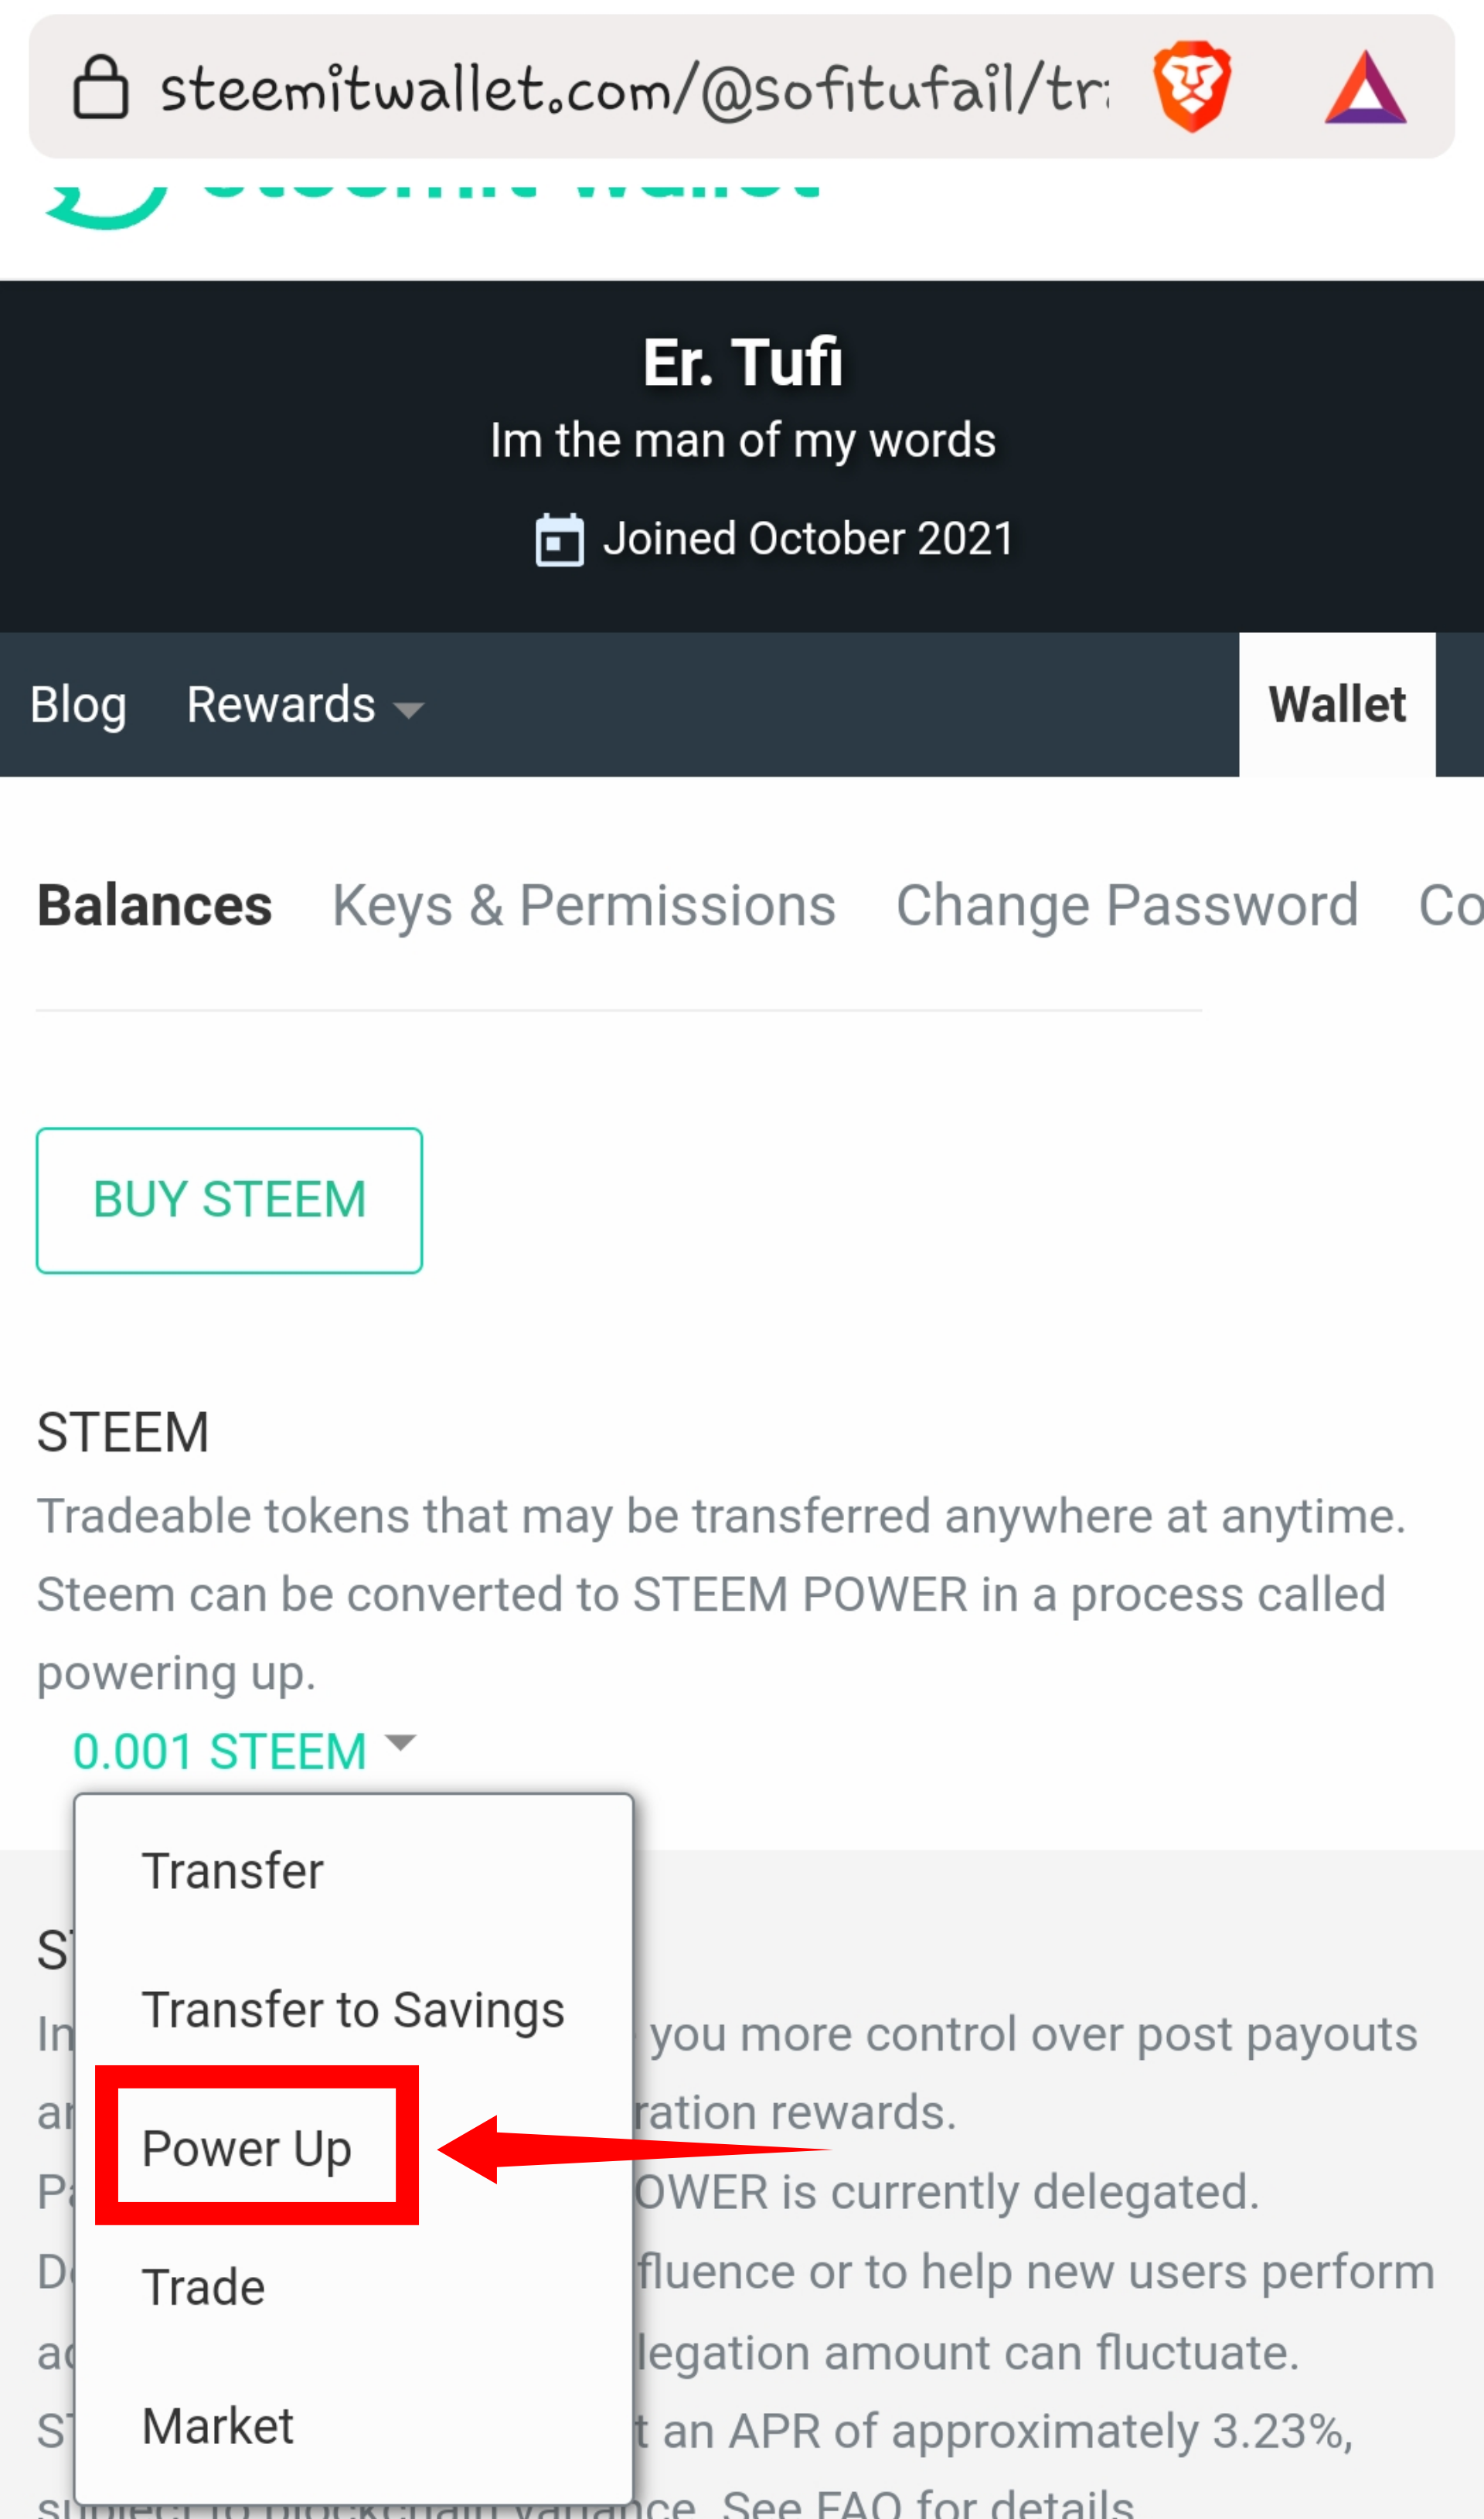Select the Wallet tab
This screenshot has height=2519, width=1484.
click(x=1337, y=704)
